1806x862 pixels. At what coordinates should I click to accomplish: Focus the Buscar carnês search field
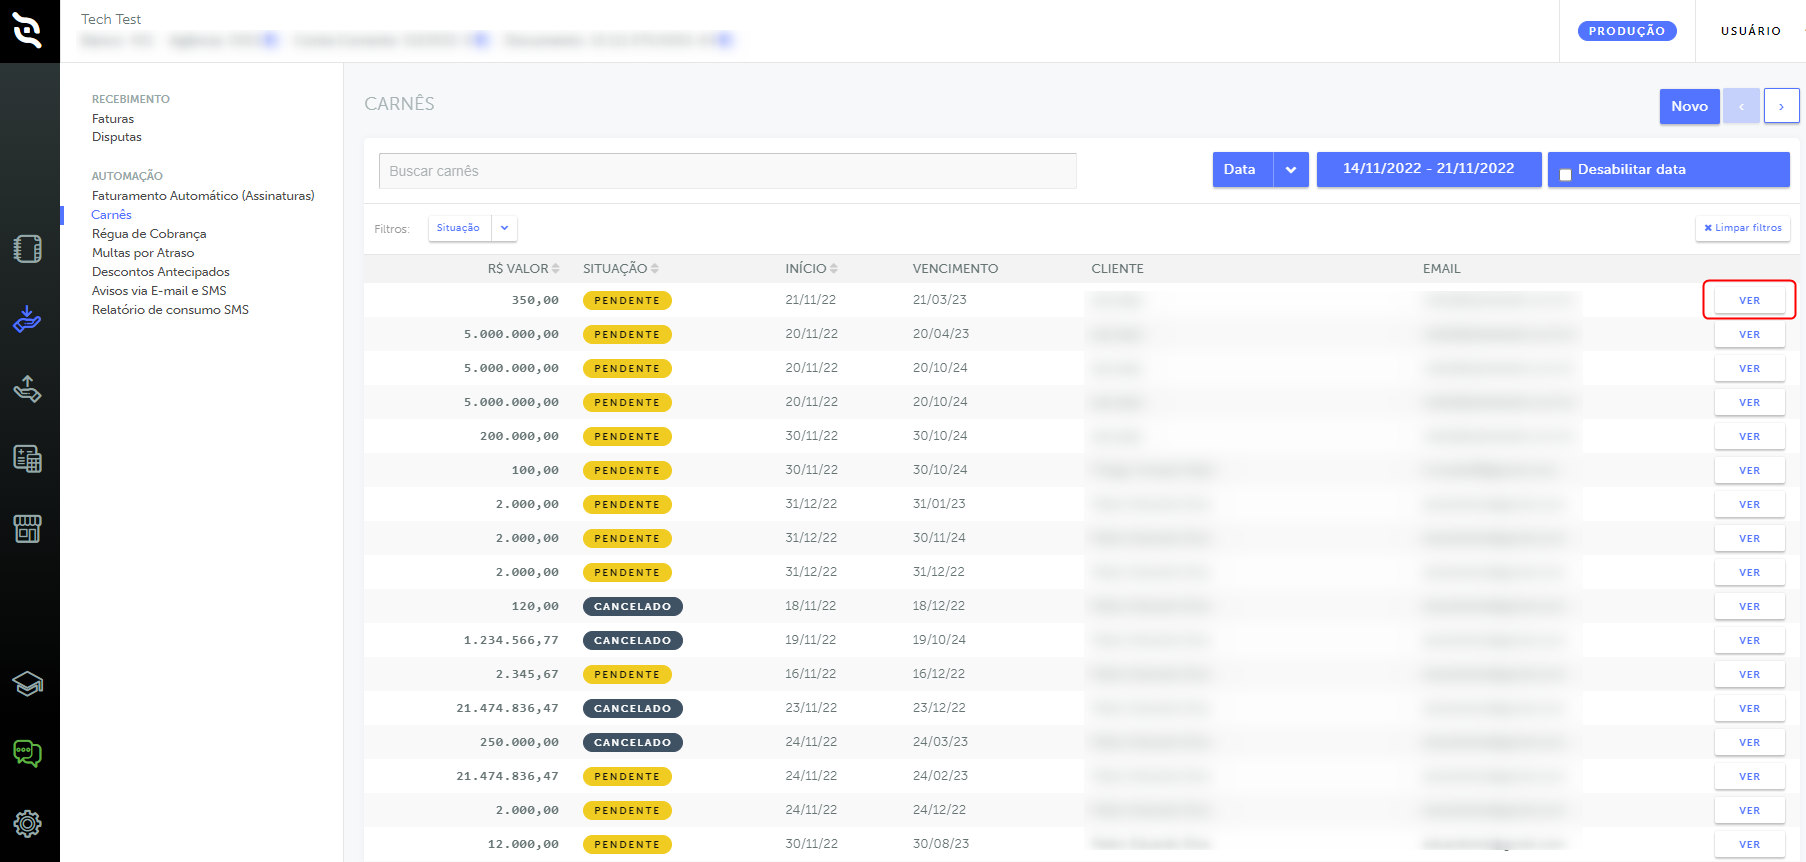click(x=728, y=171)
